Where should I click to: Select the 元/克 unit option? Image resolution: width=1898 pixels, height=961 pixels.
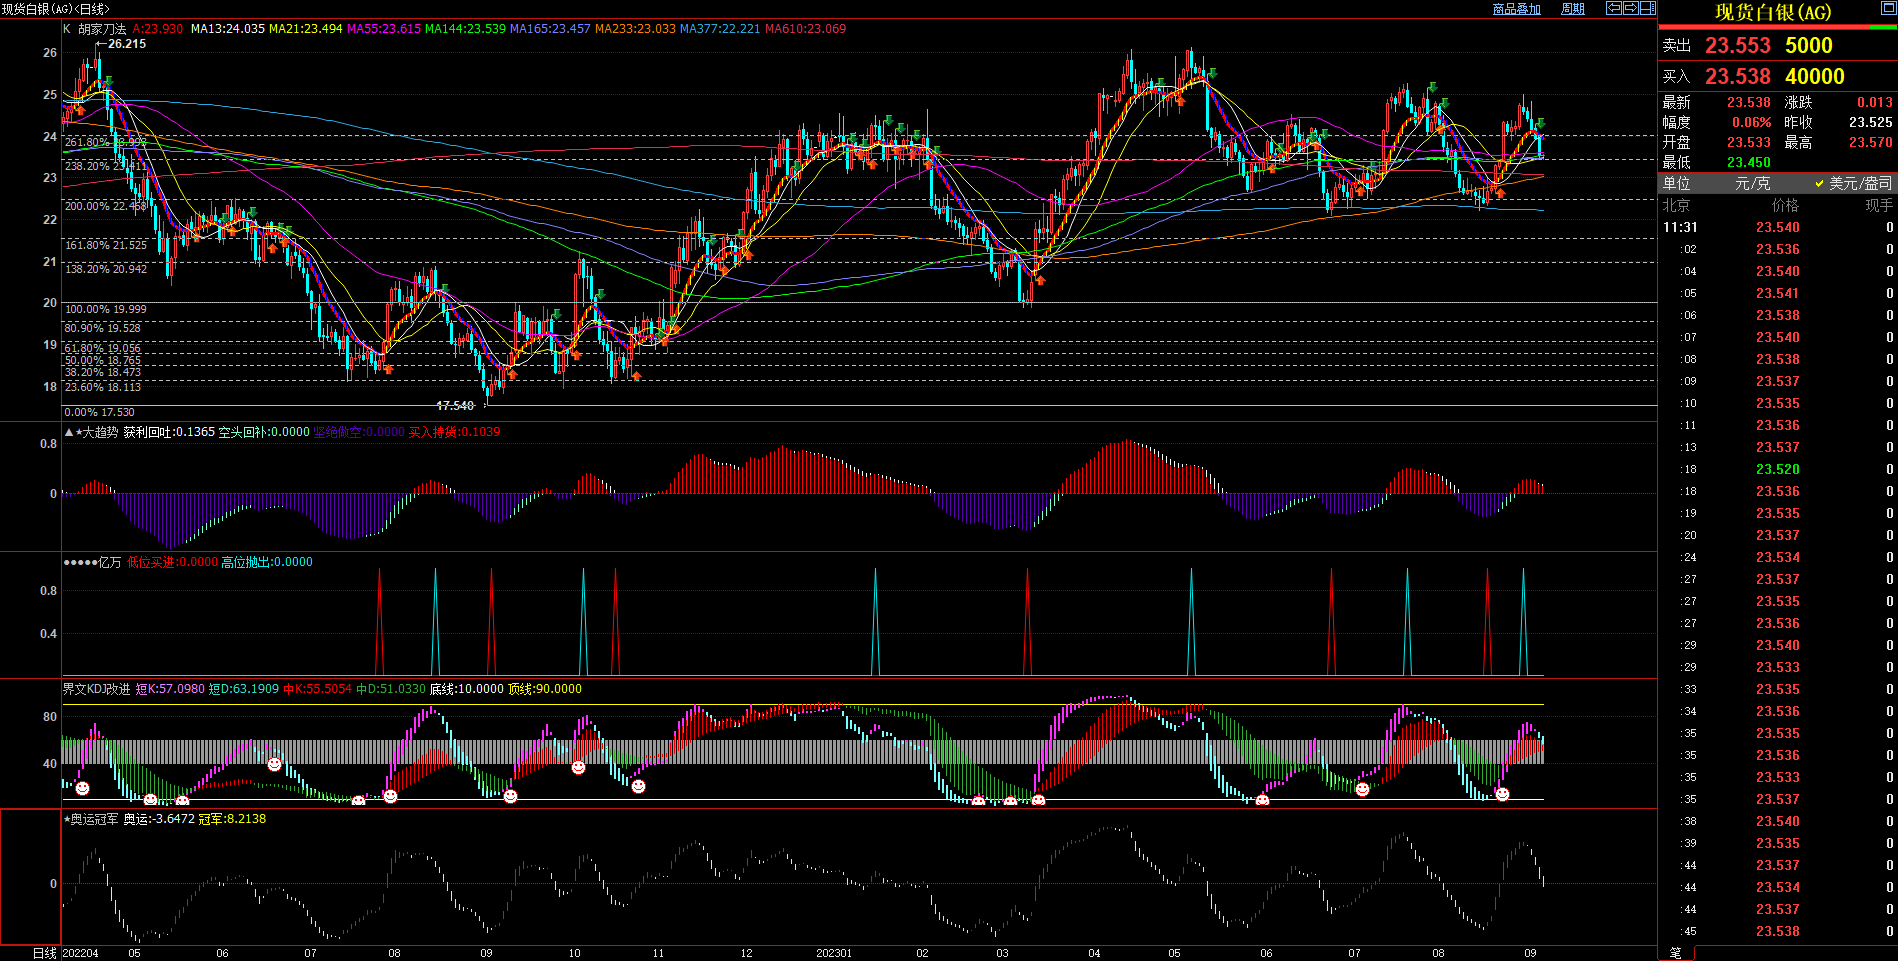[x=1752, y=183]
